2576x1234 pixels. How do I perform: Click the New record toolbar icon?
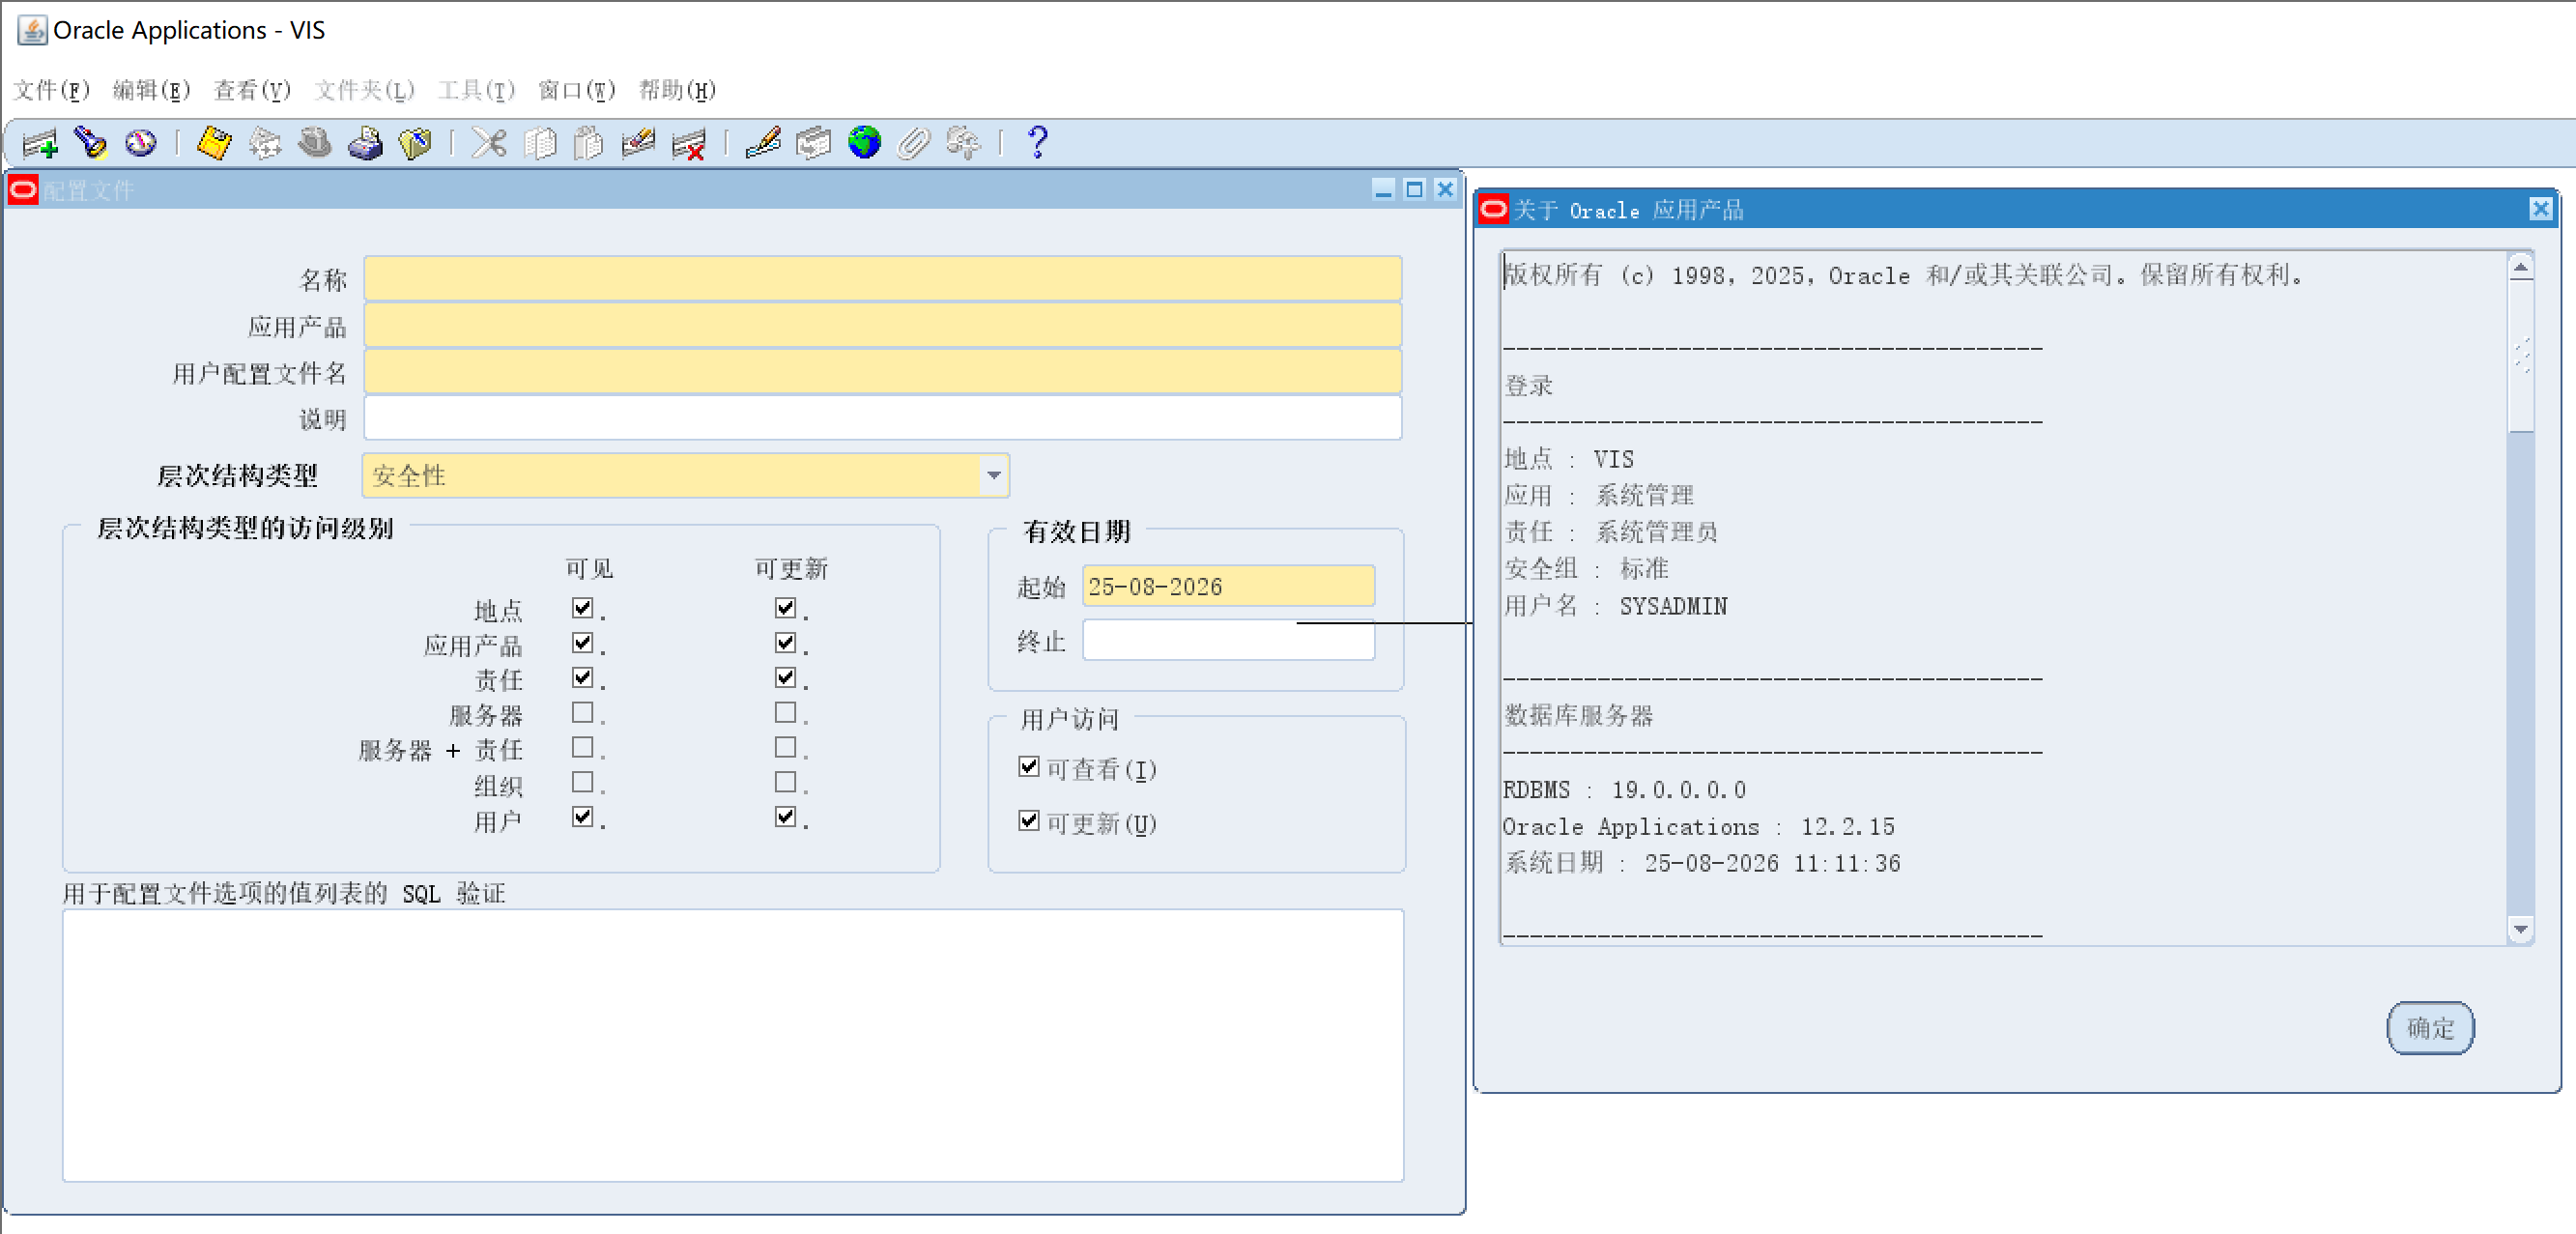(40, 143)
